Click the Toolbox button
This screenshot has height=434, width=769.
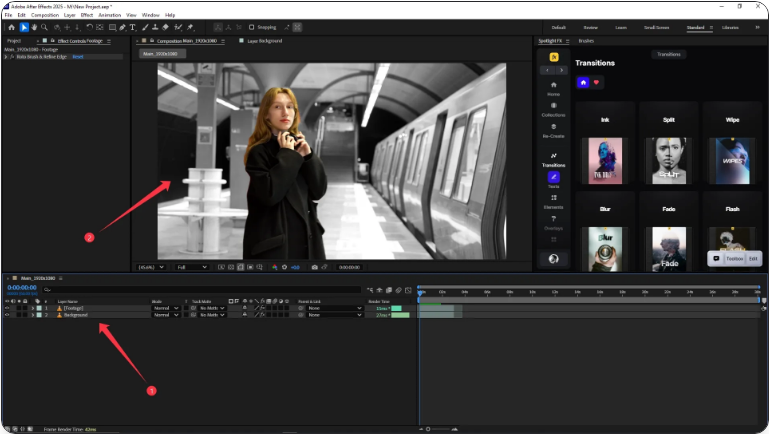click(x=734, y=258)
